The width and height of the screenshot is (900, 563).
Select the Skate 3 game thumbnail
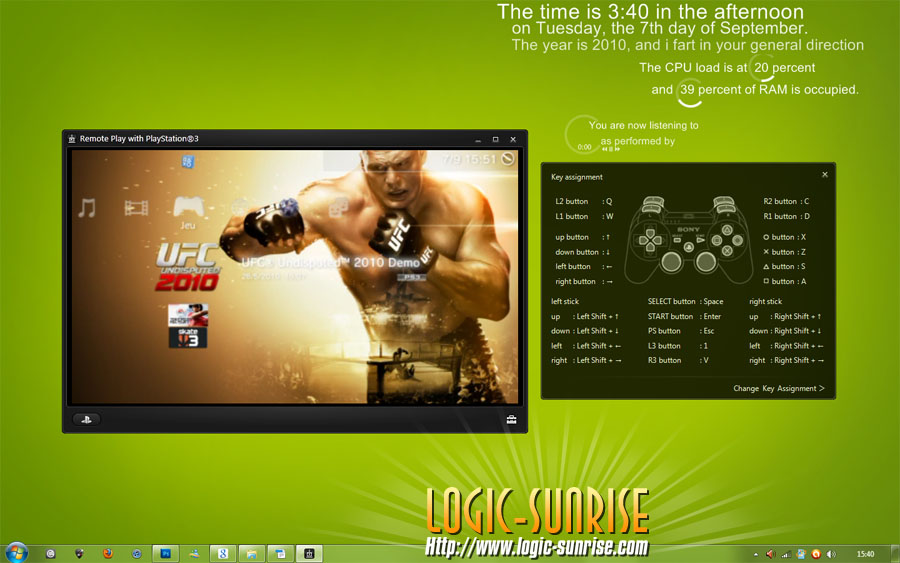pos(188,337)
